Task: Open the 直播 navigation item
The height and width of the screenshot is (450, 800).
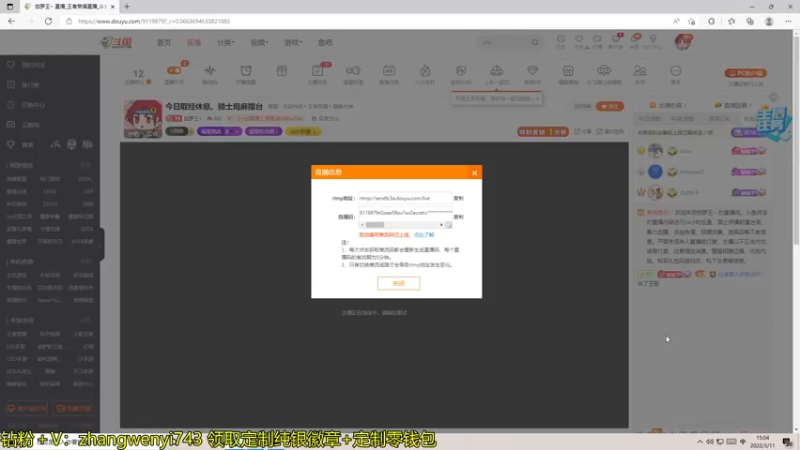Action: pyautogui.click(x=194, y=42)
